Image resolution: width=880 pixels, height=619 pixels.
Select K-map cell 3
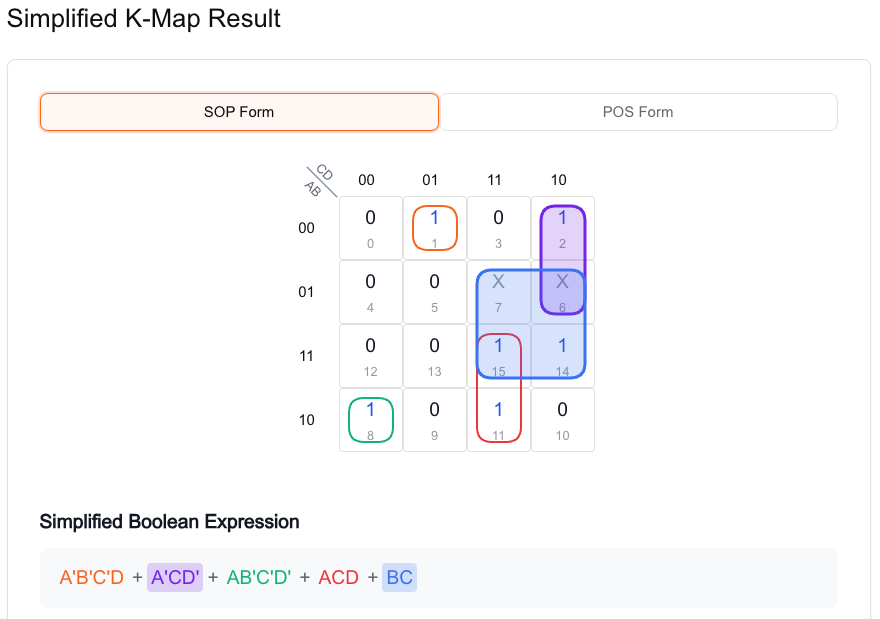click(499, 228)
